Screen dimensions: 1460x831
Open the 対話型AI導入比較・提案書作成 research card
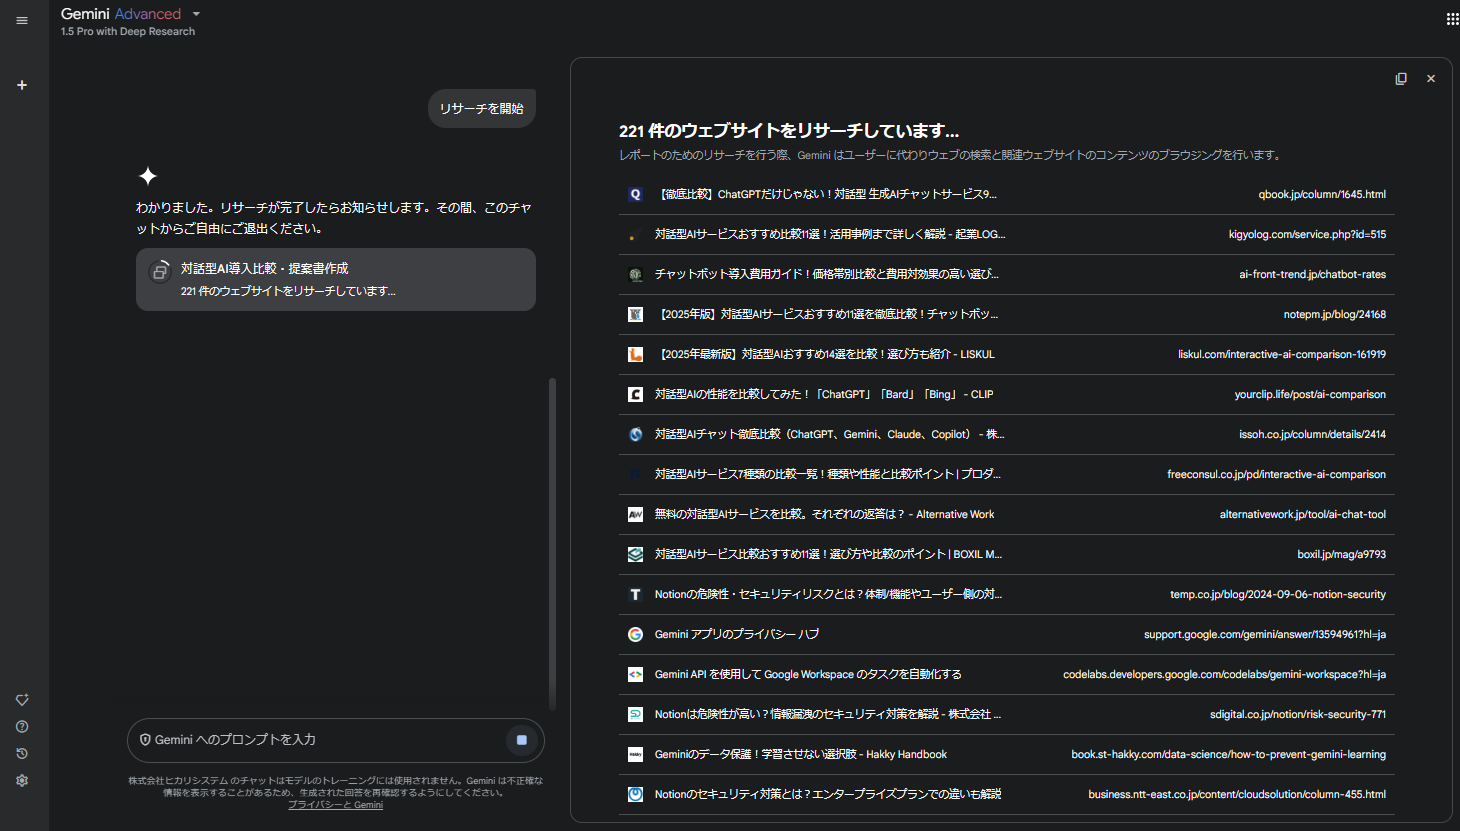pos(336,279)
